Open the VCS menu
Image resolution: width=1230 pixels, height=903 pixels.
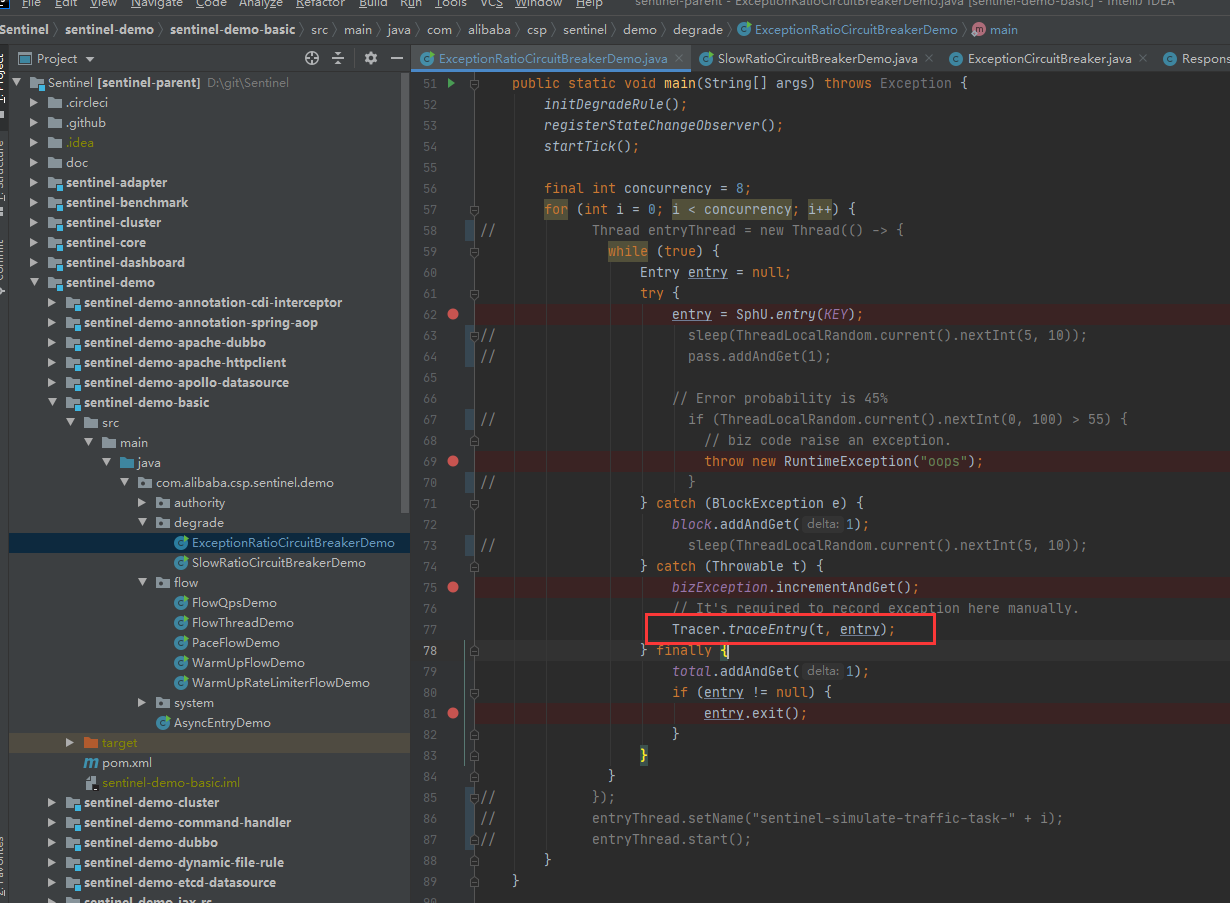tap(491, 4)
